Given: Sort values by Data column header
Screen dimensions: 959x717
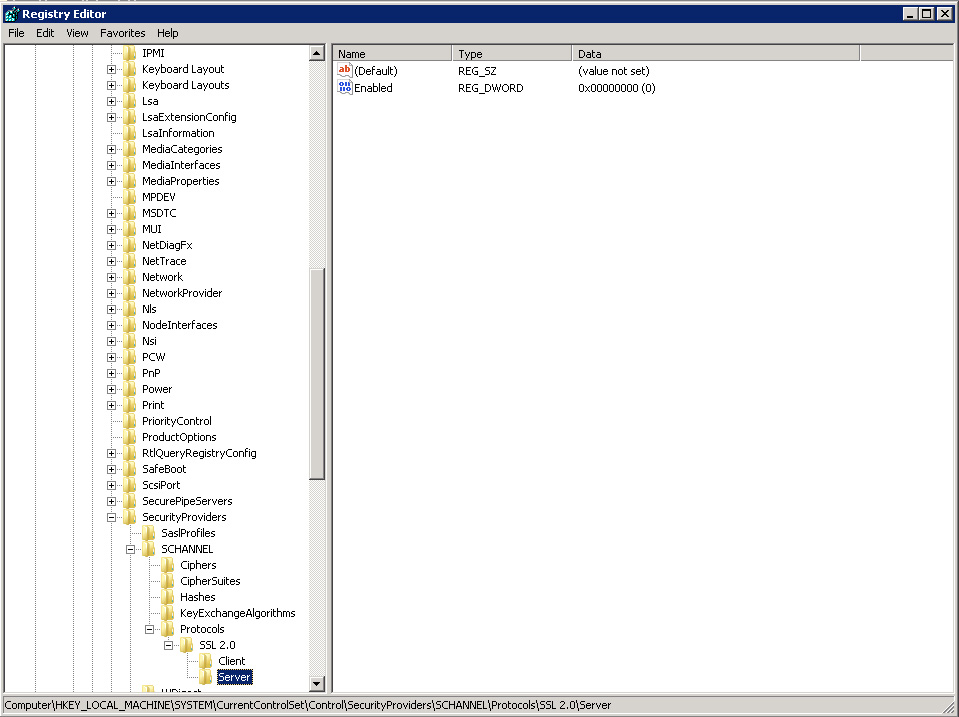Looking at the screenshot, I should pyautogui.click(x=716, y=54).
